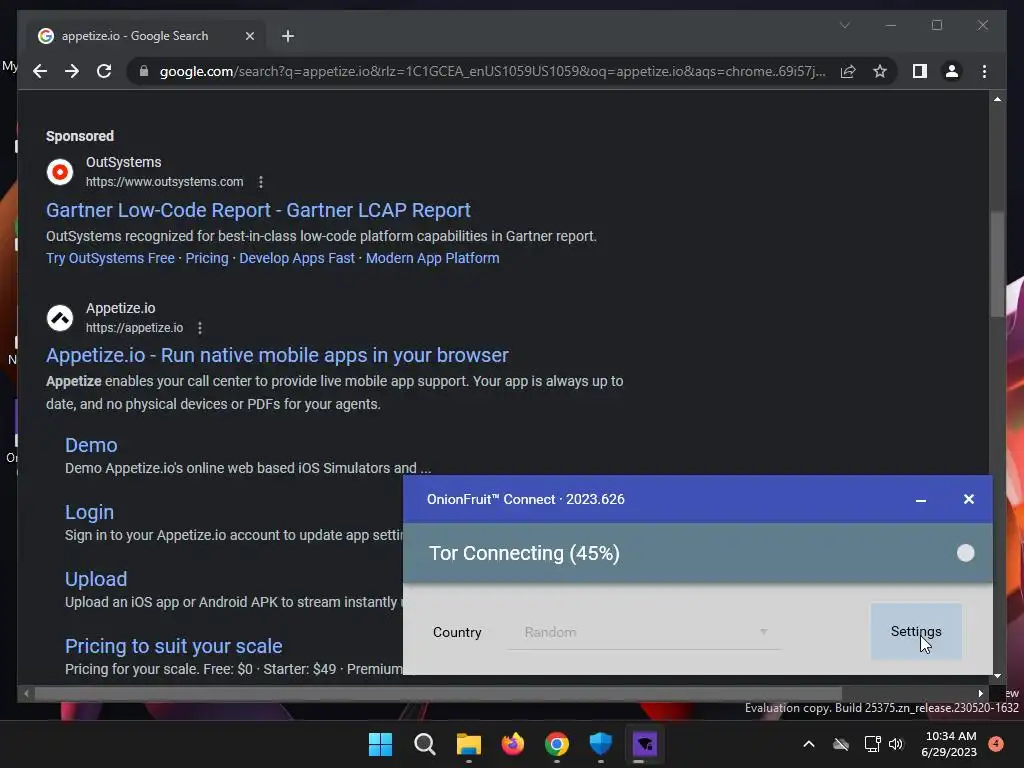
Task: Open Appetize.io result options menu
Action: (200, 328)
